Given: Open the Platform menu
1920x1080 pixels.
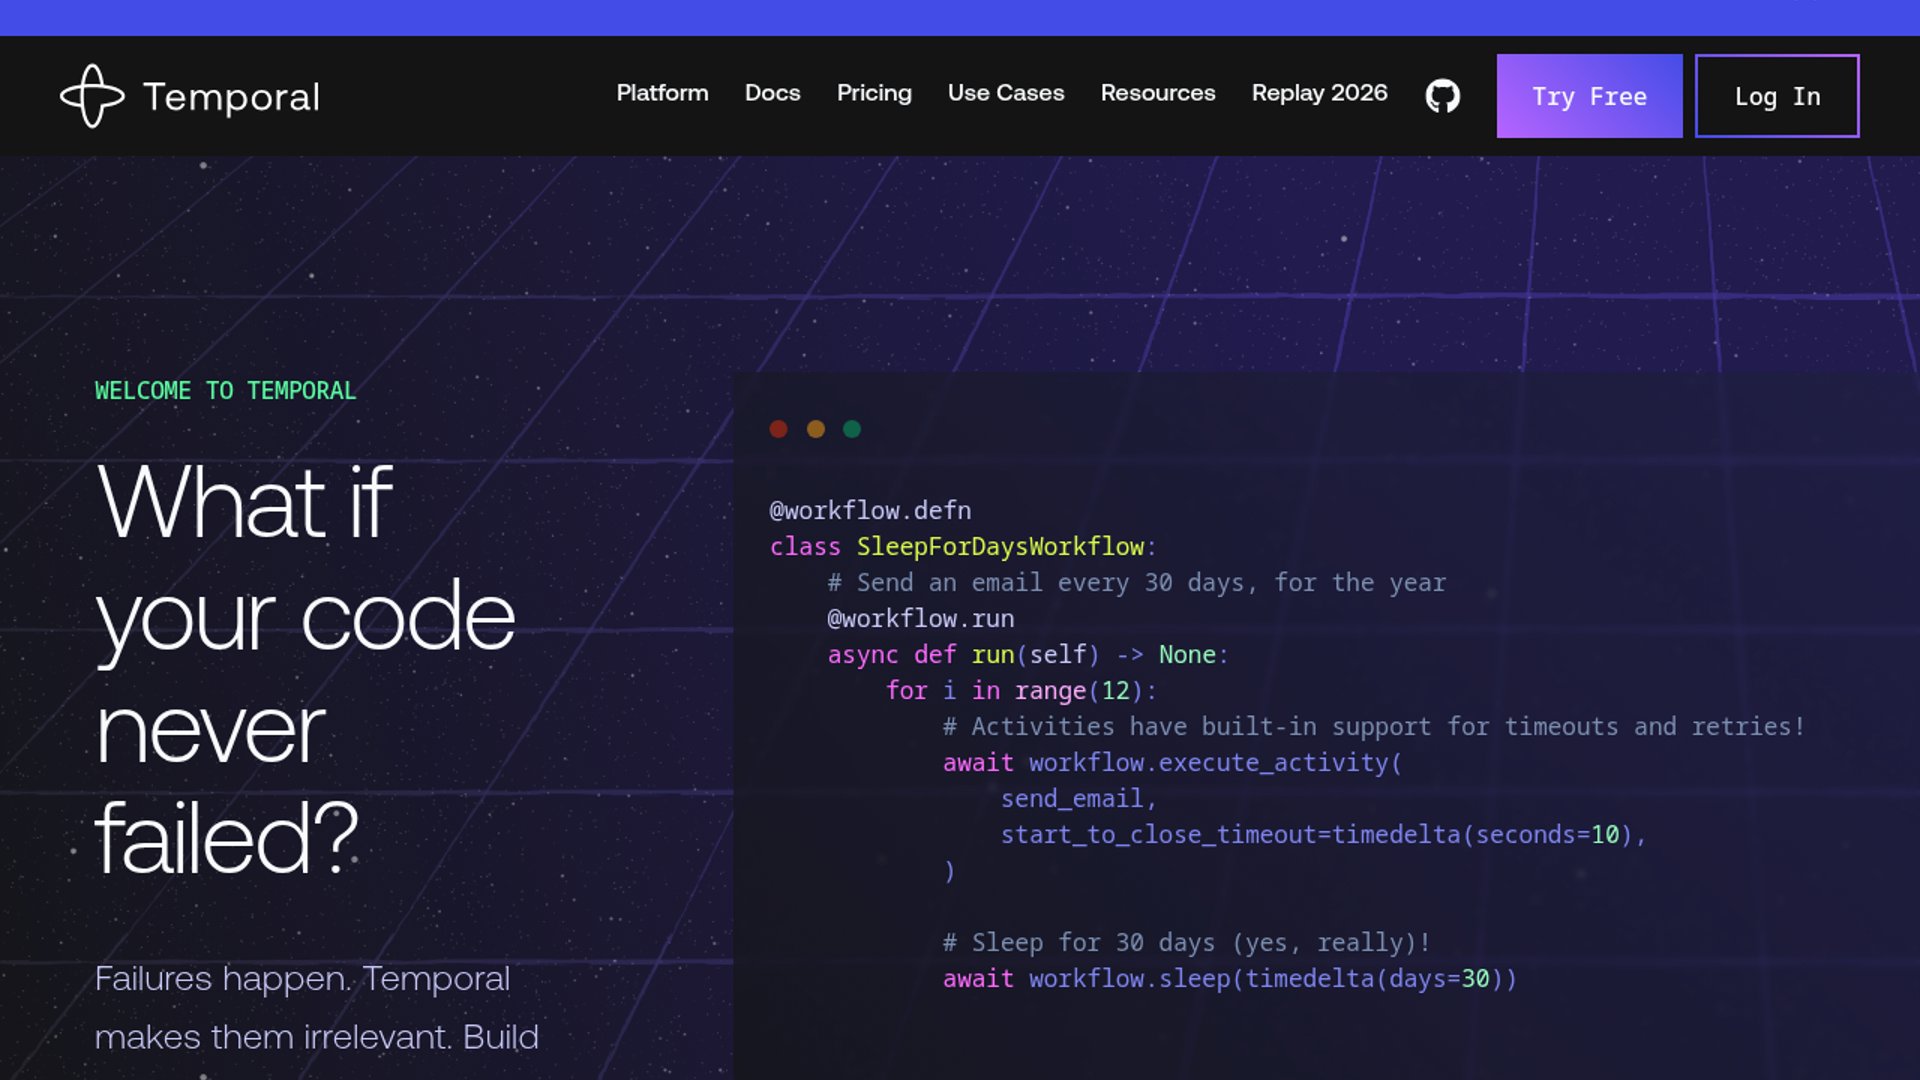Looking at the screenshot, I should (662, 93).
